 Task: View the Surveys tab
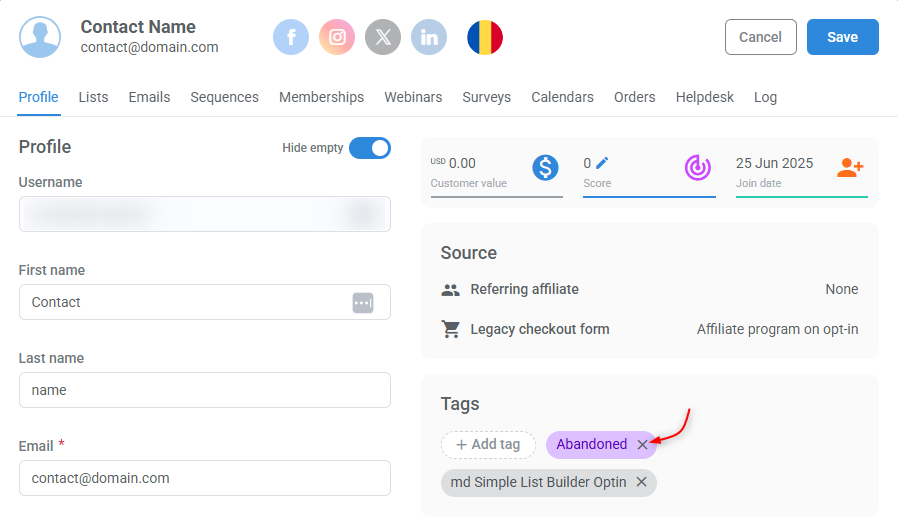[x=487, y=97]
